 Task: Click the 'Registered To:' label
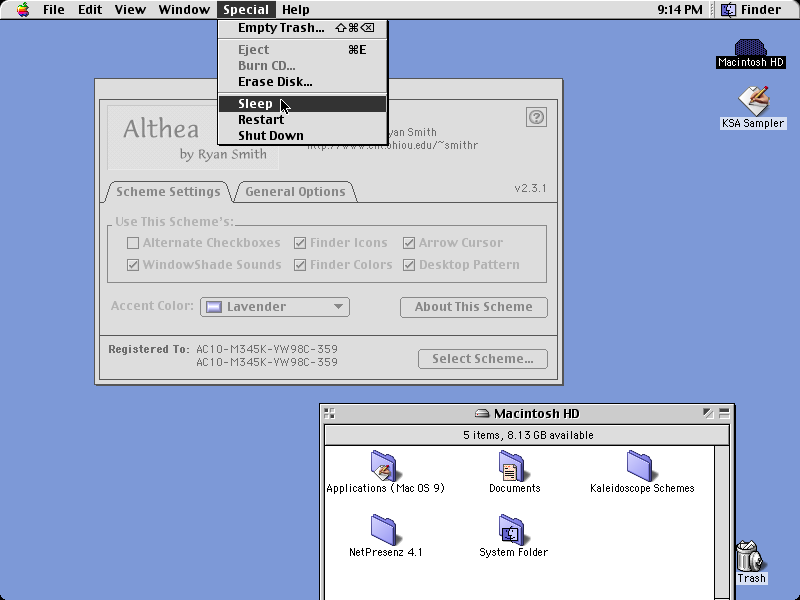click(148, 349)
